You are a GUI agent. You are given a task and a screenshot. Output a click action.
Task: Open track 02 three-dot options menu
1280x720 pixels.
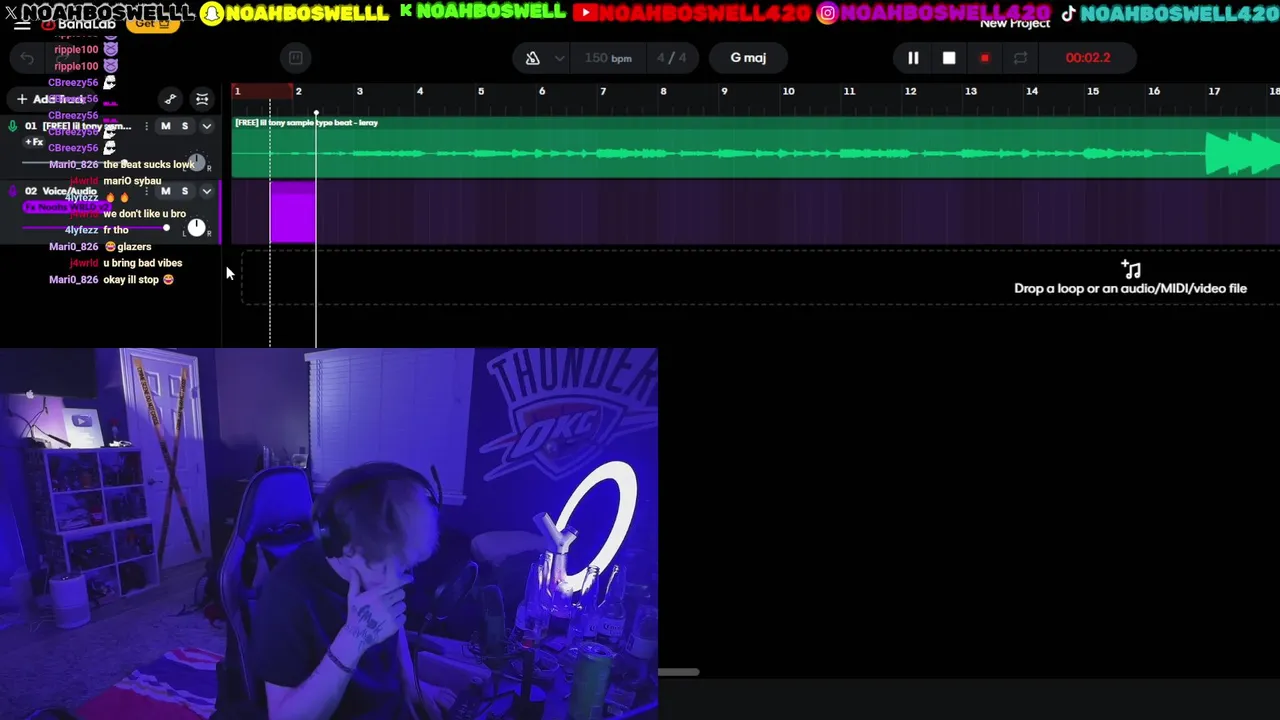click(147, 191)
